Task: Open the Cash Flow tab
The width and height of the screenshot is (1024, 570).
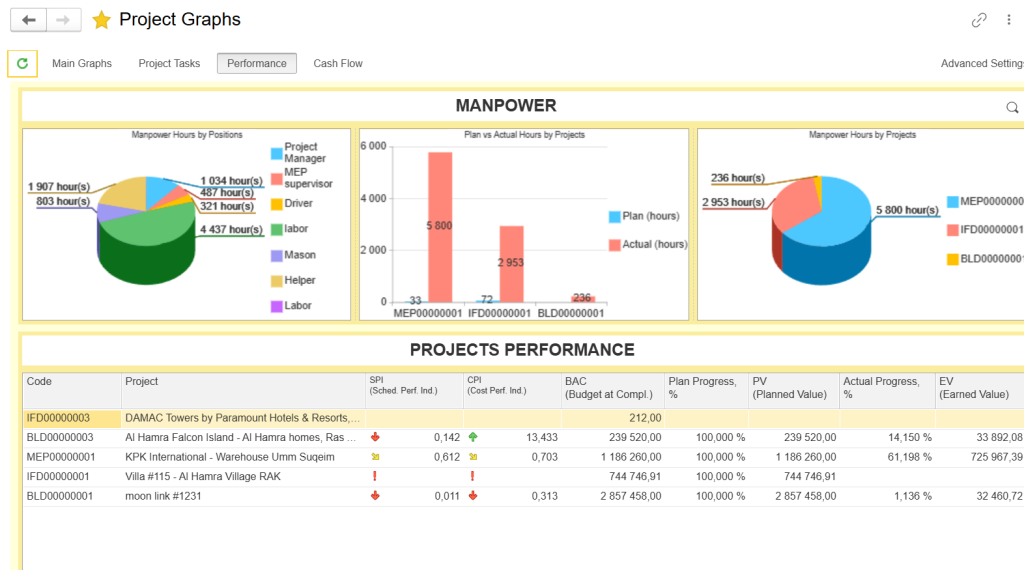Action: point(338,63)
